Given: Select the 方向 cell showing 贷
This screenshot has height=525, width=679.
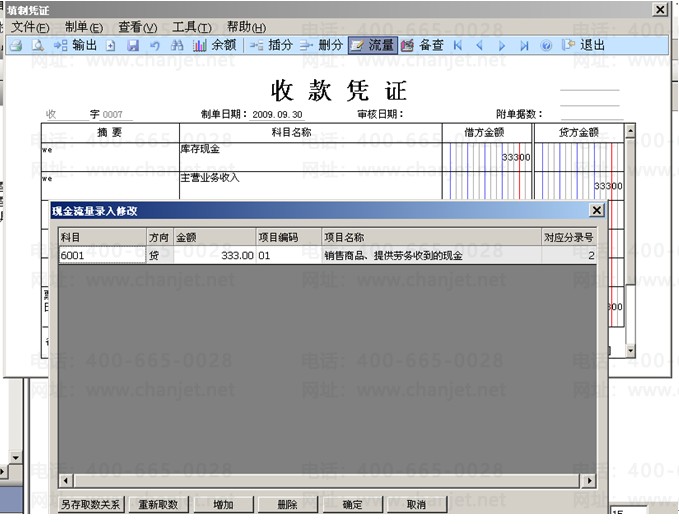Looking at the screenshot, I should click(160, 255).
